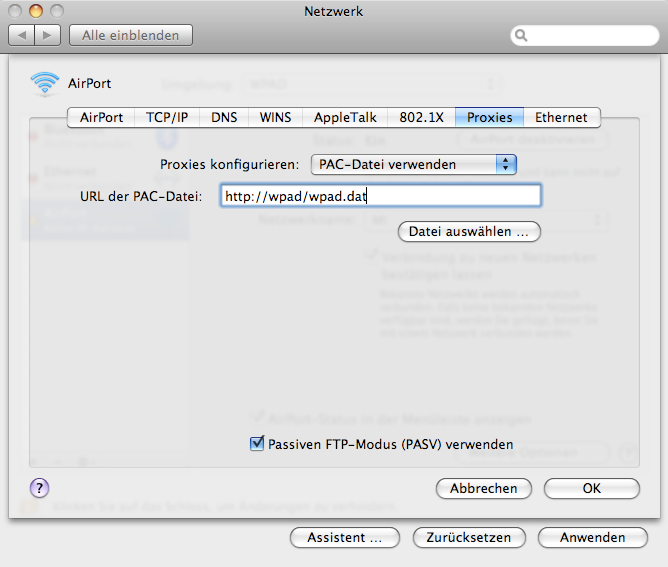This screenshot has width=668, height=567.
Task: Click the Proxies konfigurieren label
Action: (230, 164)
